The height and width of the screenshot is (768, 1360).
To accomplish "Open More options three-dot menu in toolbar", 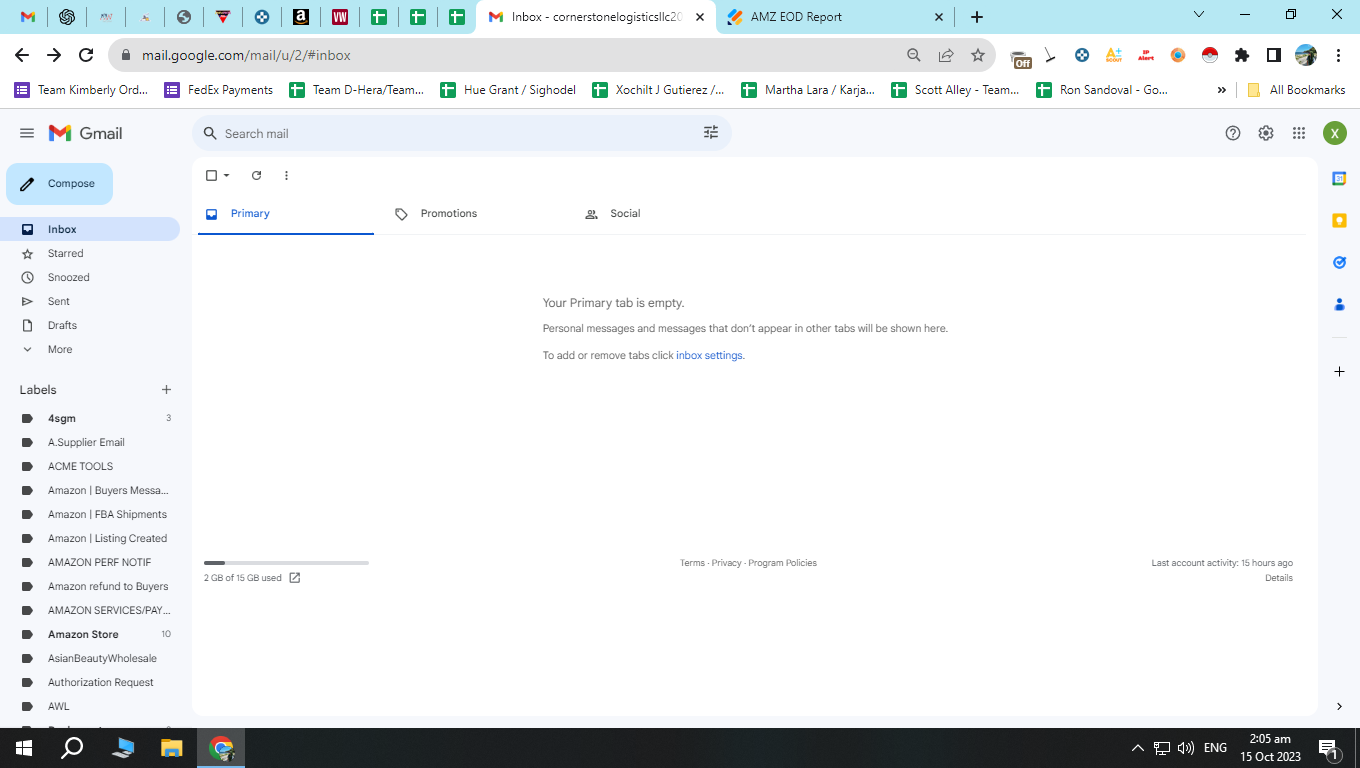I will pyautogui.click(x=286, y=175).
